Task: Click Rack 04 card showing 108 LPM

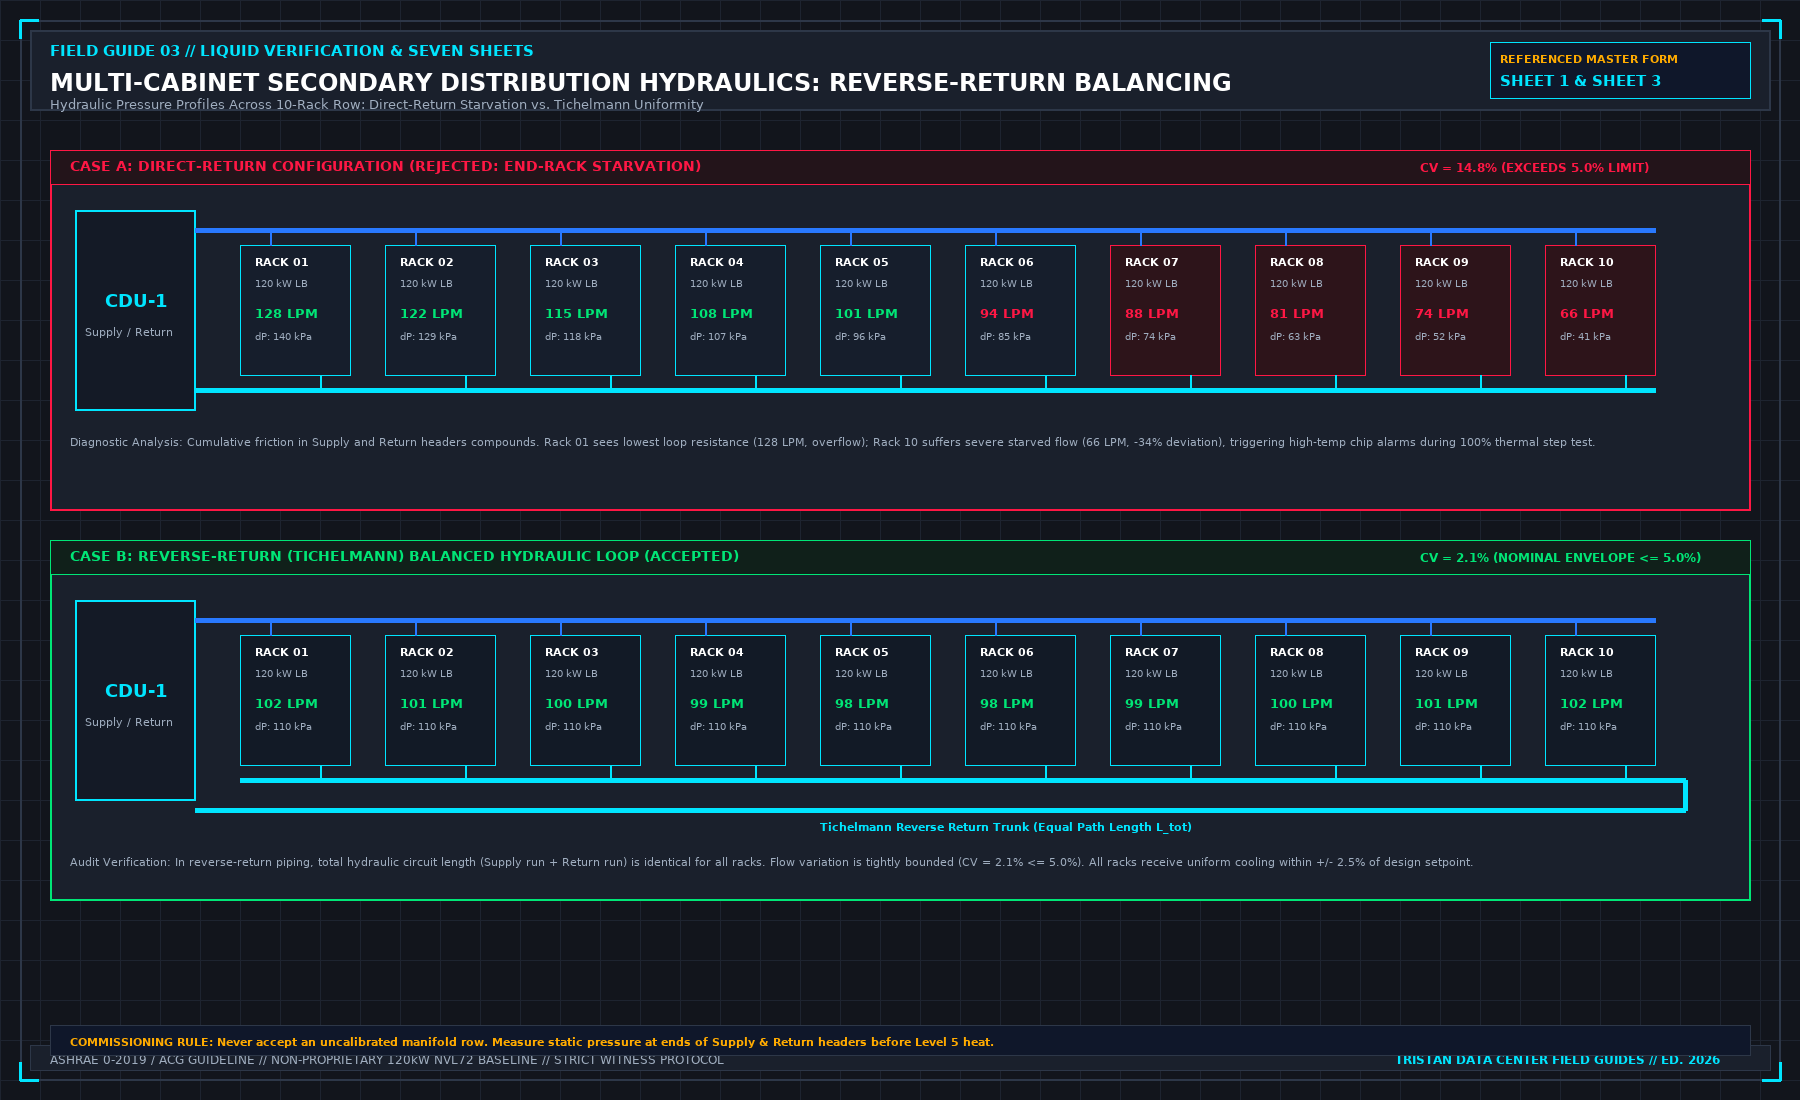Action: pos(730,310)
